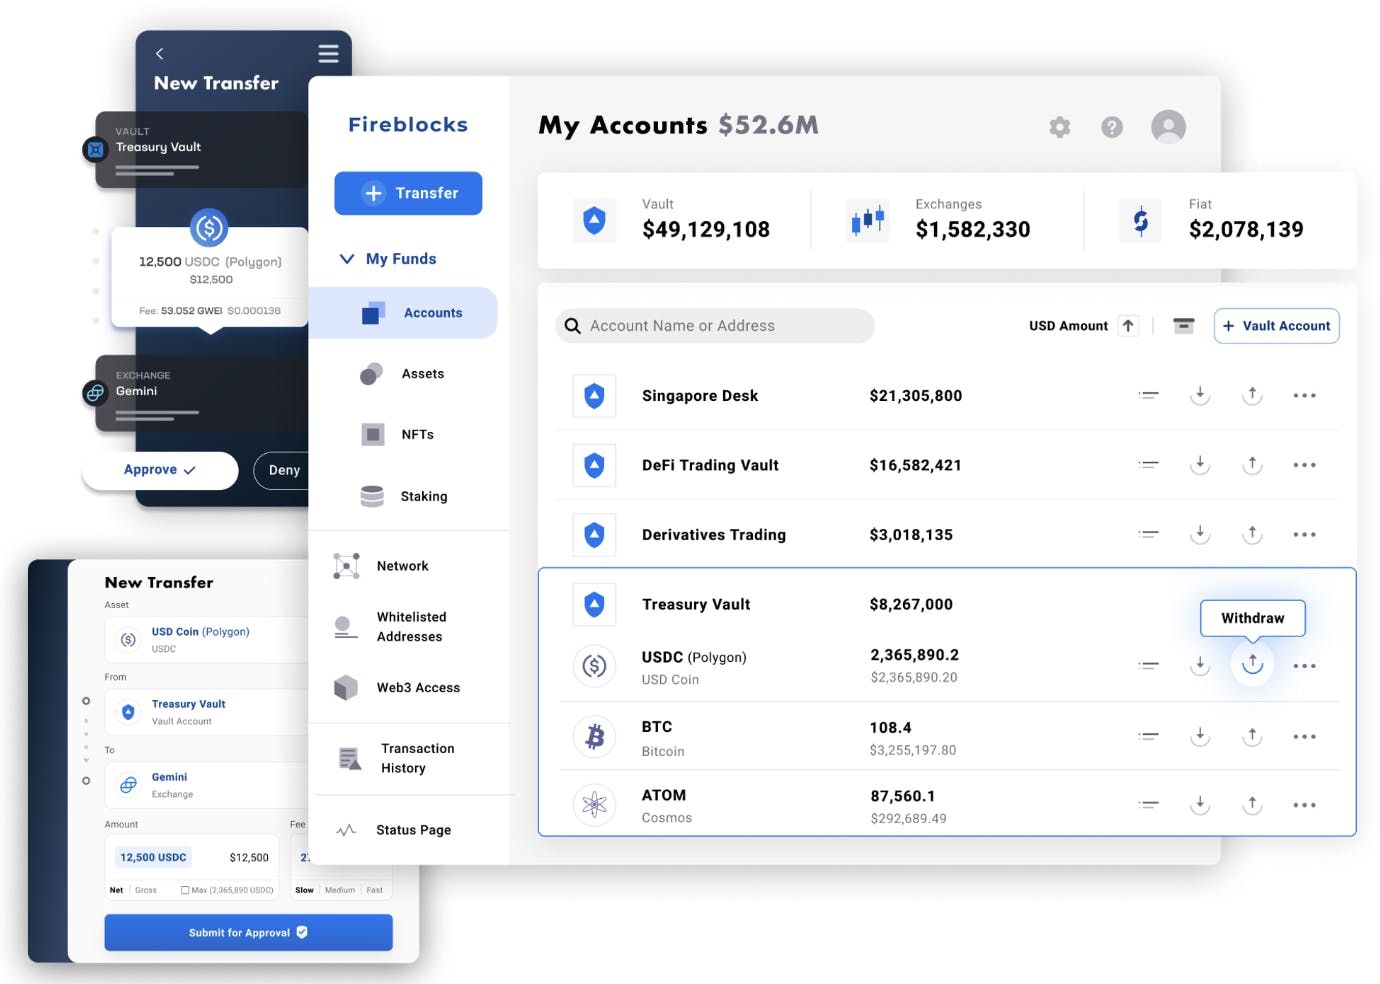Screen dimensions: 1380x984
Task: Deposit ATOM using the Cosmos row arrow
Action: pos(1200,805)
